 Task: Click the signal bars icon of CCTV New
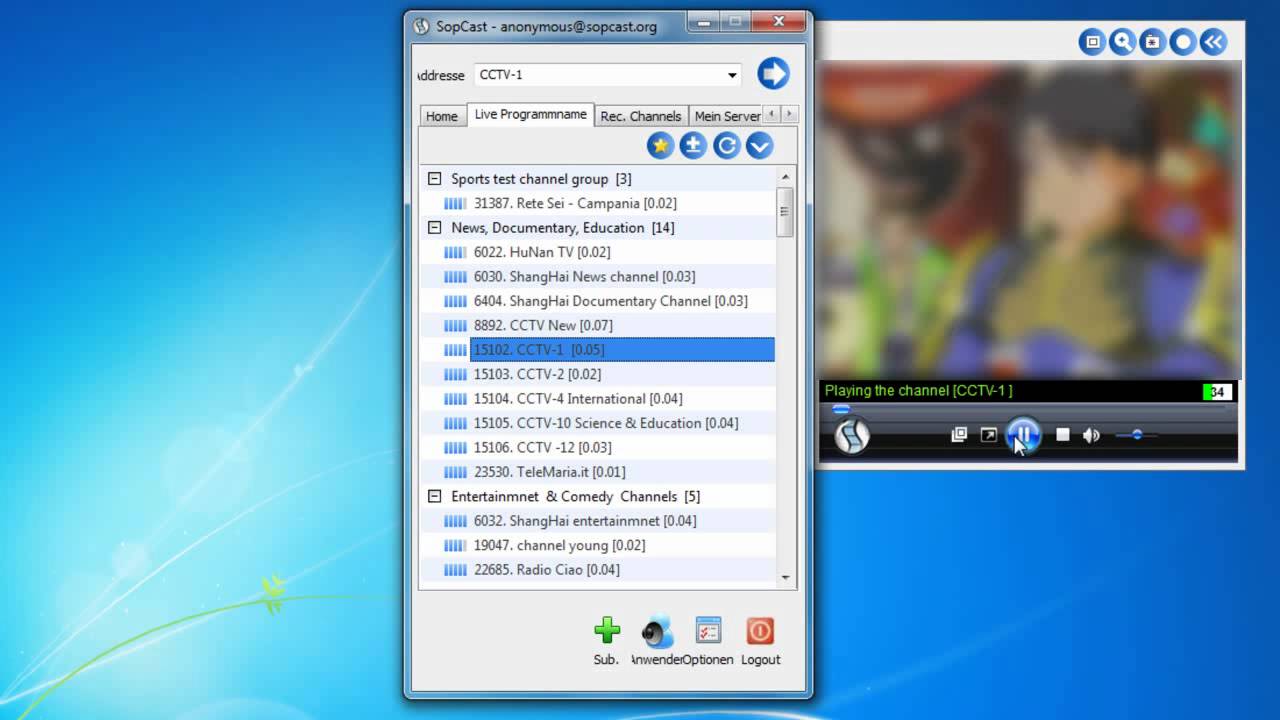coord(455,325)
